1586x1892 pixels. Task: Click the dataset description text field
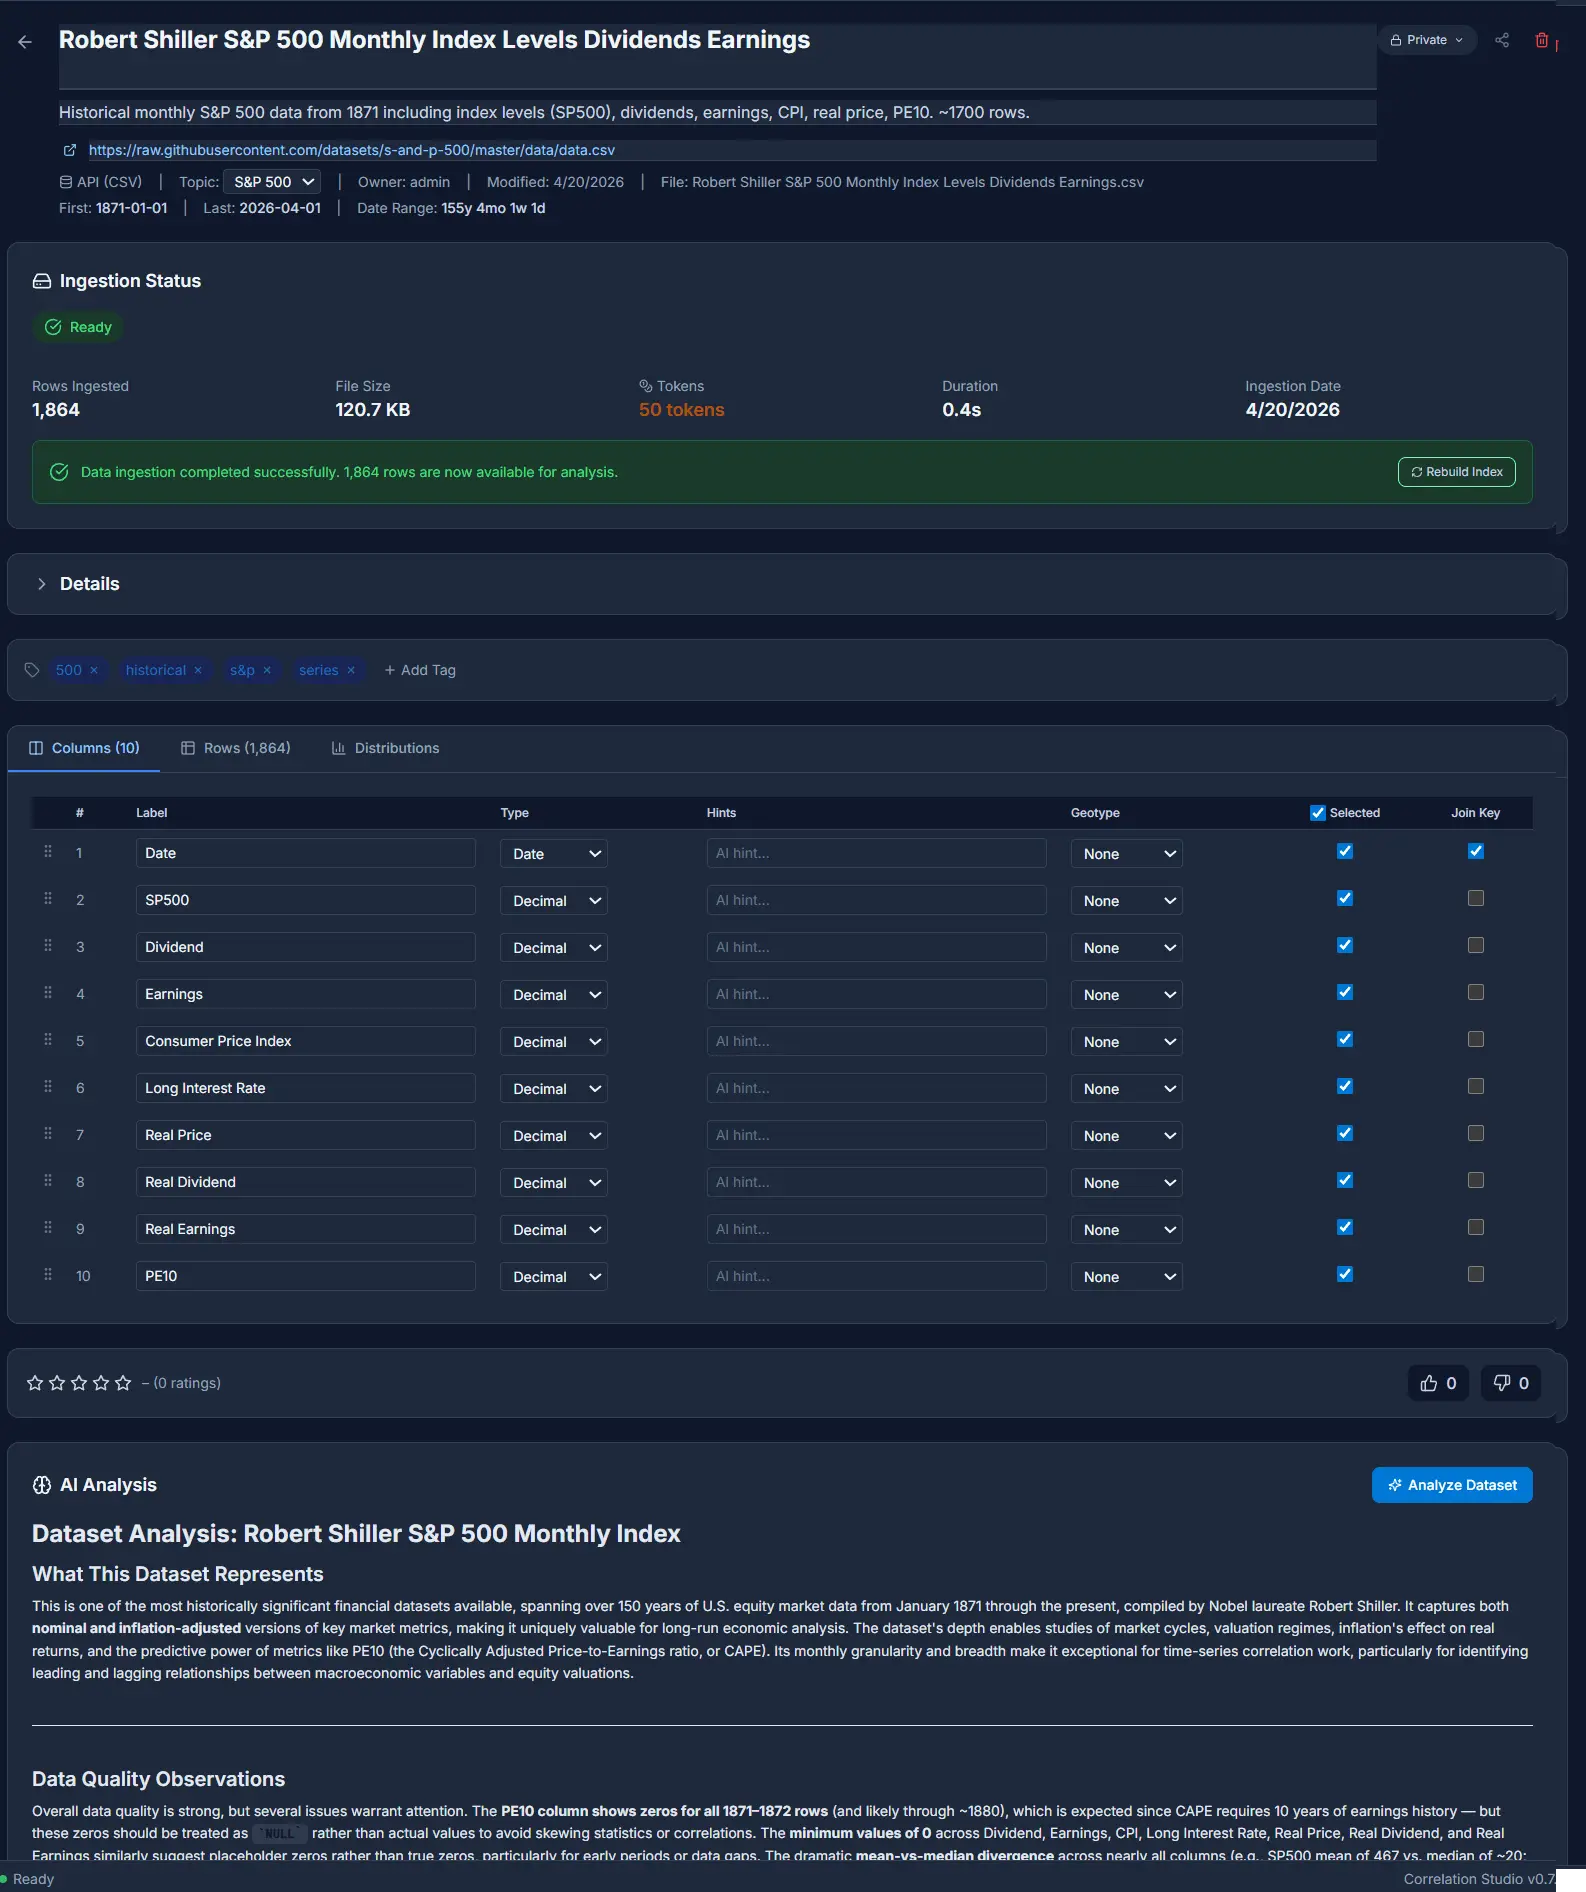pos(717,112)
